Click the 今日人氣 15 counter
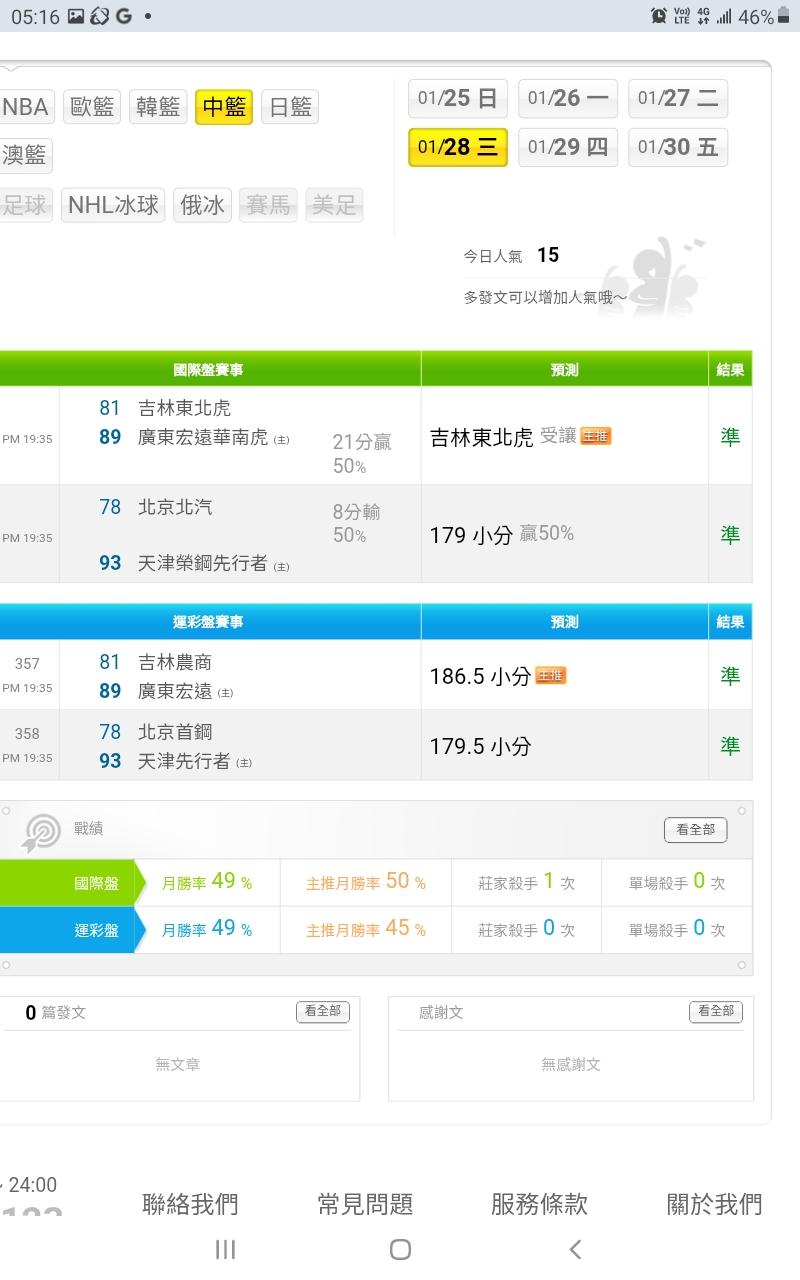Image resolution: width=800 pixels, height=1280 pixels. tap(511, 256)
